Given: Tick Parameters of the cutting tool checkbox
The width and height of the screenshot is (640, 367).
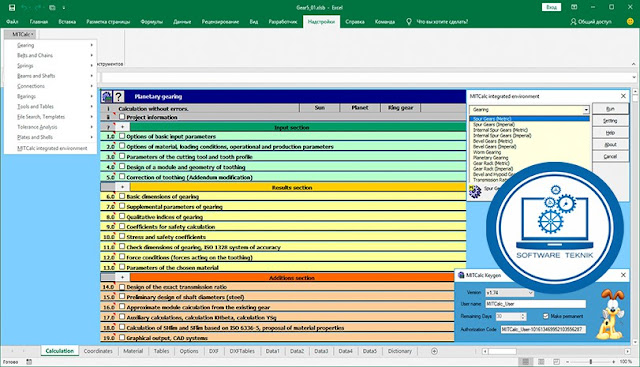Looking at the screenshot, I should click(x=122, y=156).
